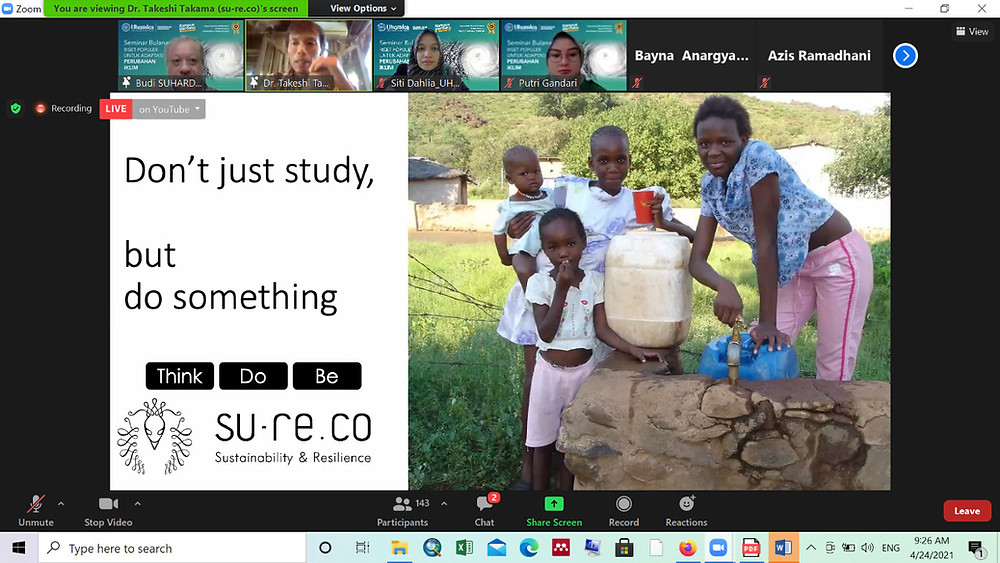
Task: Click the green Share Screen button
Action: click(554, 511)
